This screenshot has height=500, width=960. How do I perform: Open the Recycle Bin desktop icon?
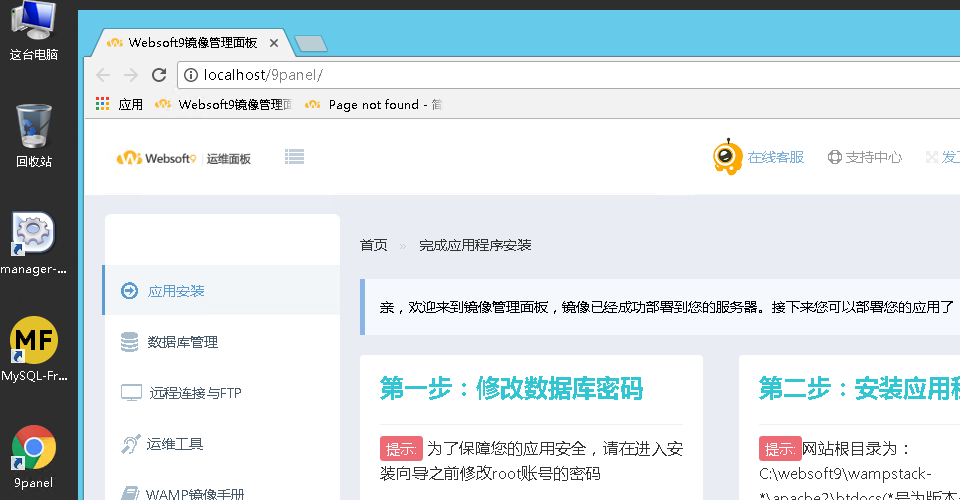point(34,136)
